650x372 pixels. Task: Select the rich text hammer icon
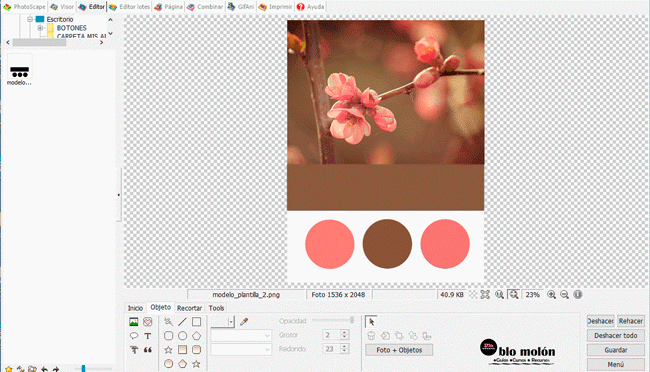[133, 350]
